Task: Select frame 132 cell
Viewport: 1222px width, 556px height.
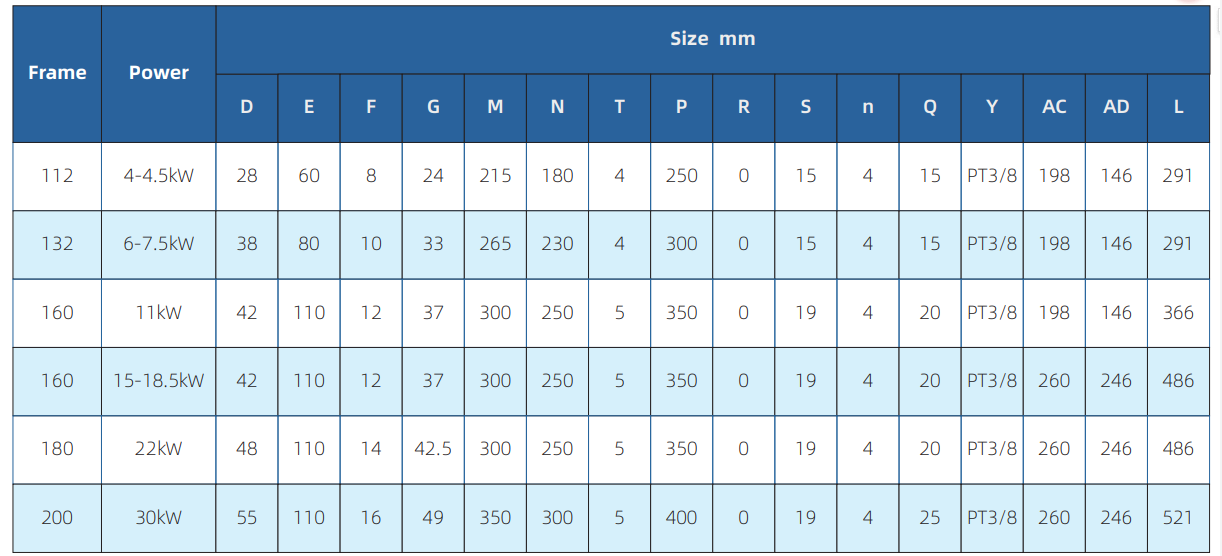Action: (x=57, y=244)
